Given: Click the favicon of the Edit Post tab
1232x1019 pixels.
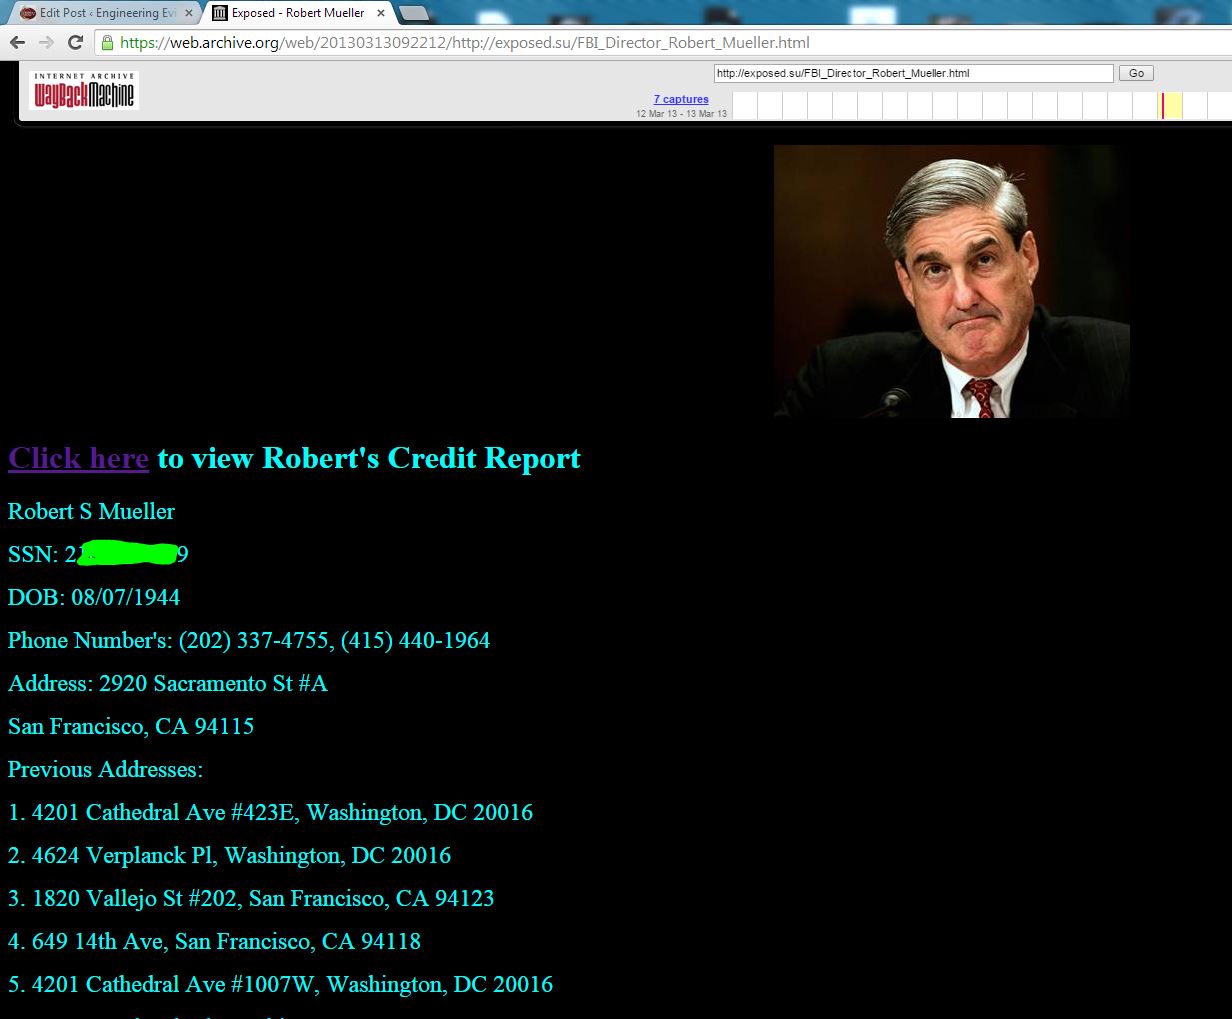Looking at the screenshot, I should (x=27, y=13).
